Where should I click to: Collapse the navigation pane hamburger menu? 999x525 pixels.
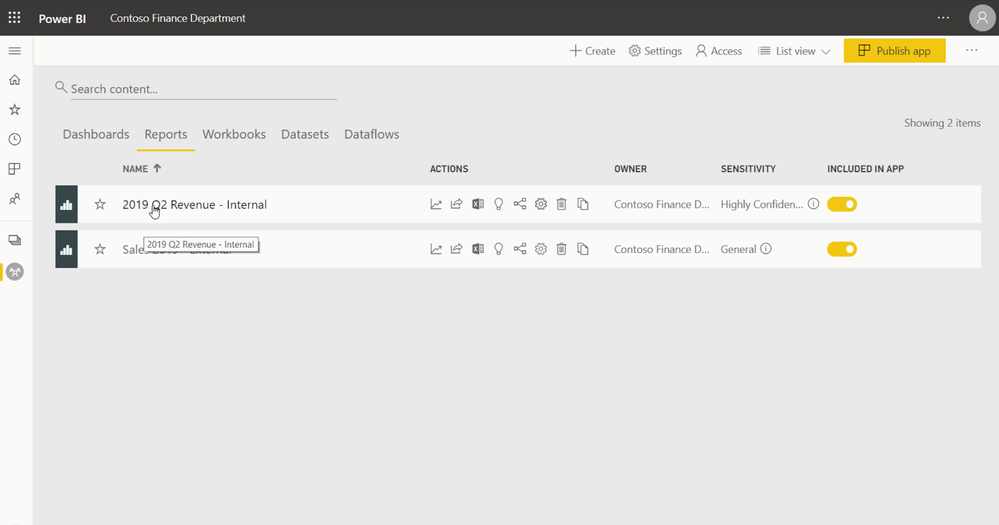tap(15, 51)
